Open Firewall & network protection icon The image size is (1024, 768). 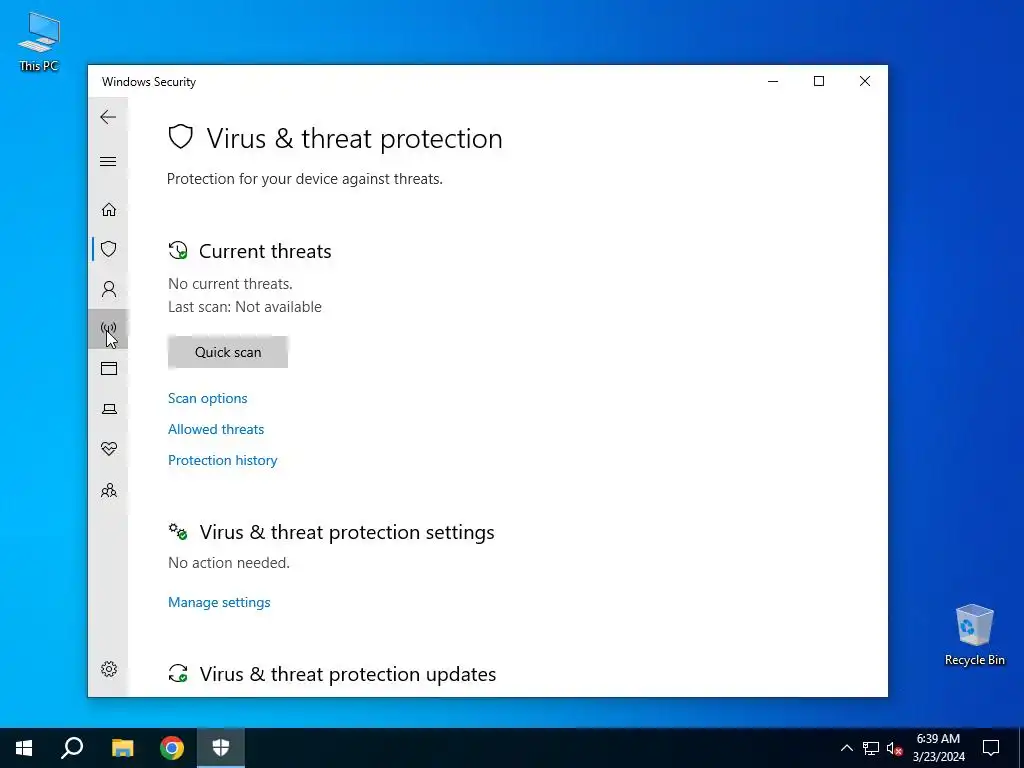pos(108,329)
